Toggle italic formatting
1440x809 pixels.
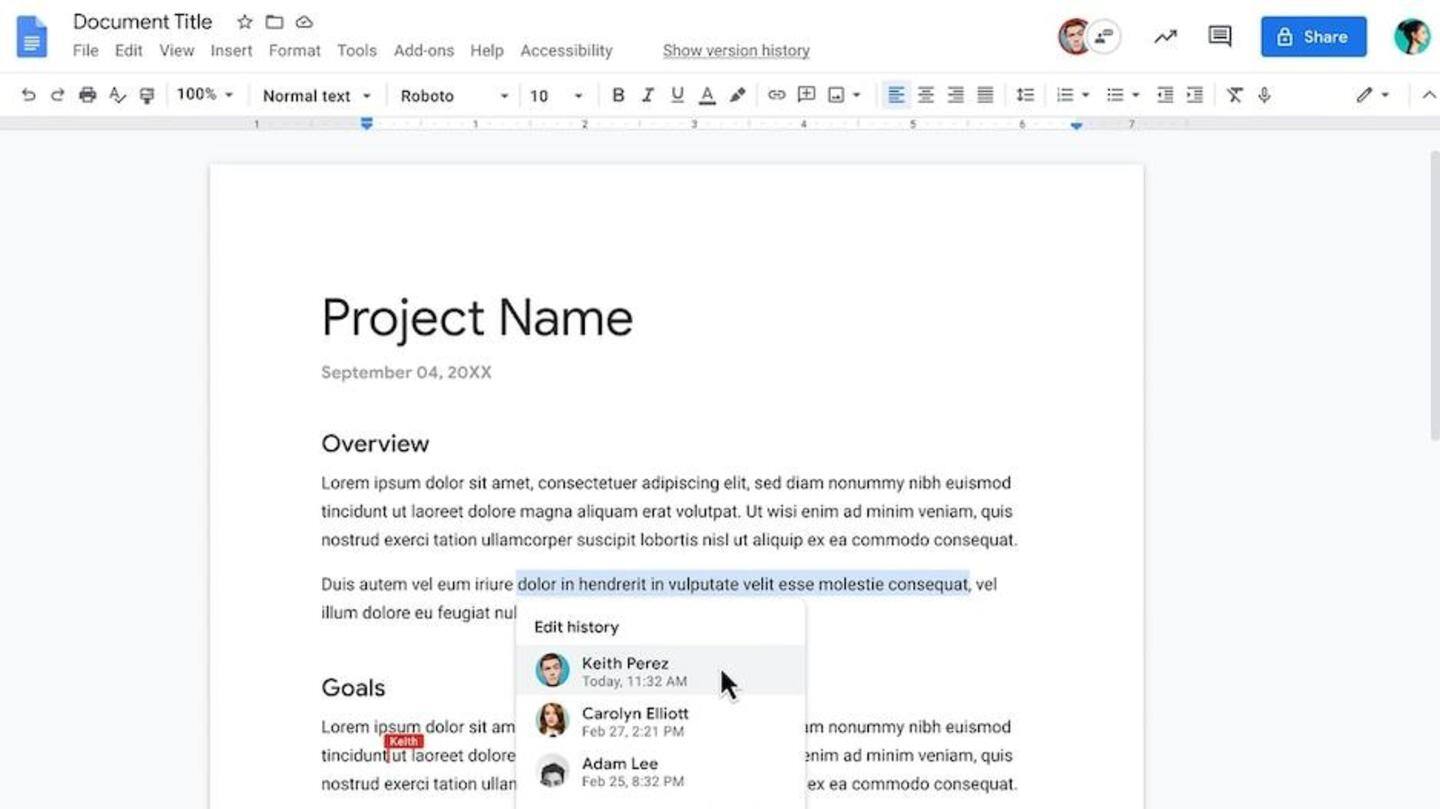pyautogui.click(x=647, y=95)
